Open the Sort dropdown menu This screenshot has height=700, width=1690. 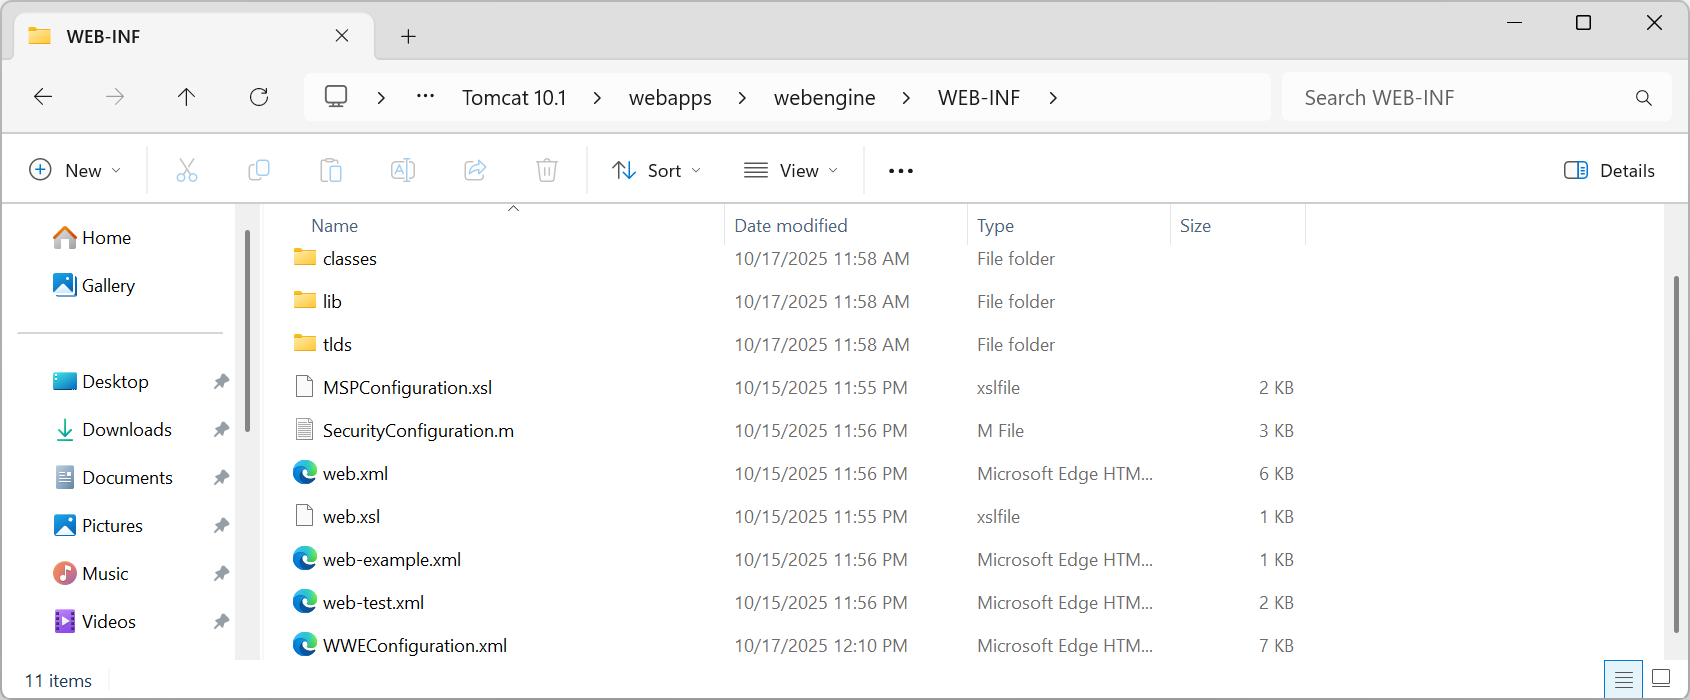point(657,170)
